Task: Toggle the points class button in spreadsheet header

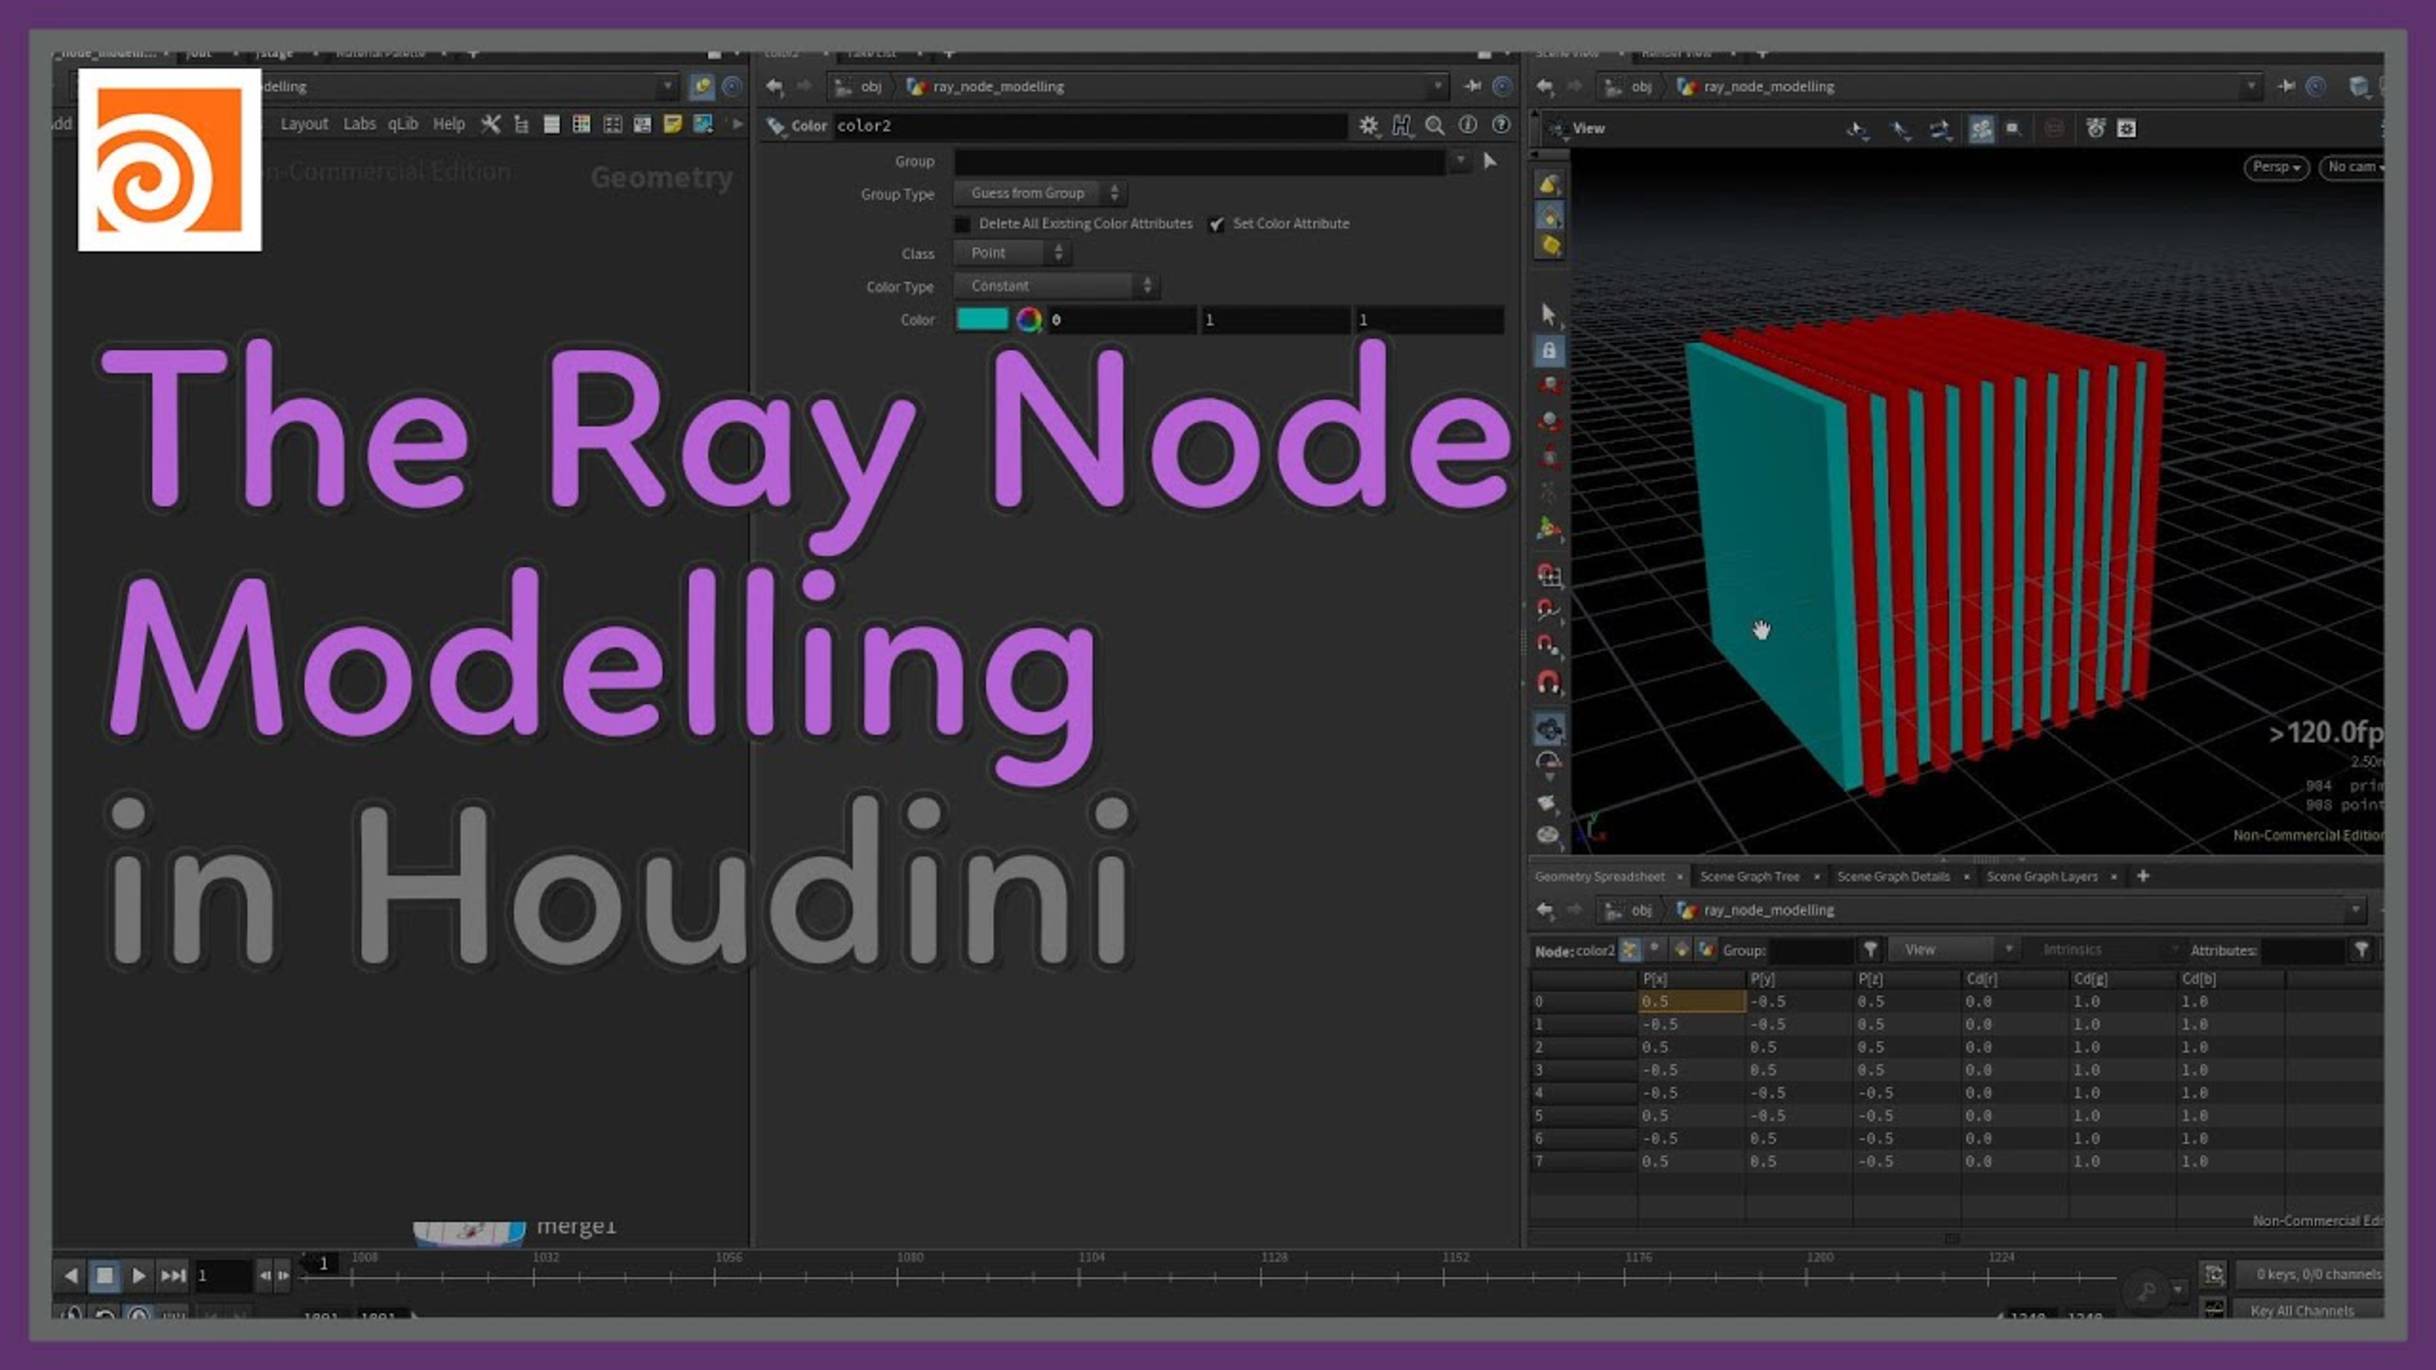Action: pos(1630,950)
